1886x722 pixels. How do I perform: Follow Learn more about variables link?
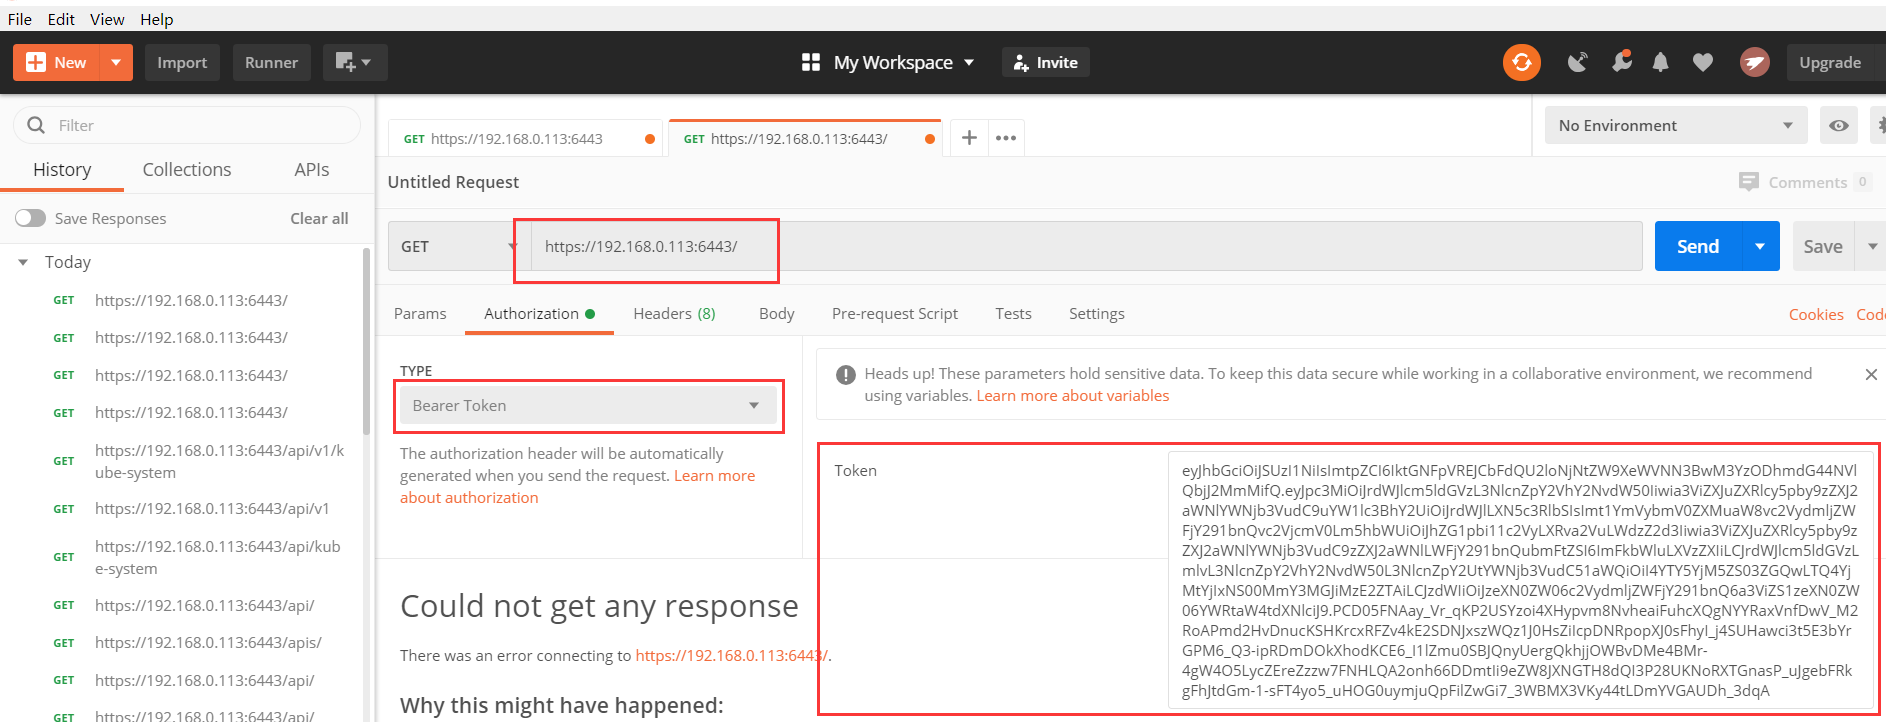[x=1072, y=396]
